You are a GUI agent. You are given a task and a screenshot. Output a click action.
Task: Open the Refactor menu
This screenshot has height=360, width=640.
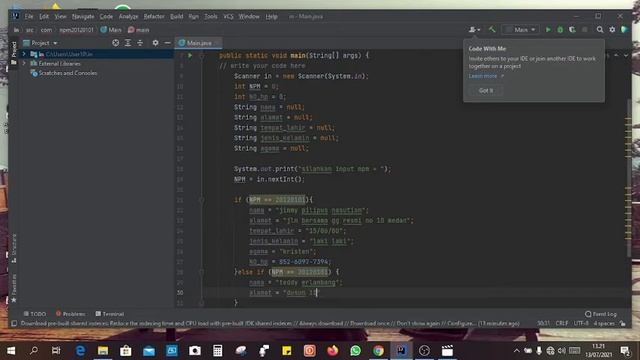point(154,16)
